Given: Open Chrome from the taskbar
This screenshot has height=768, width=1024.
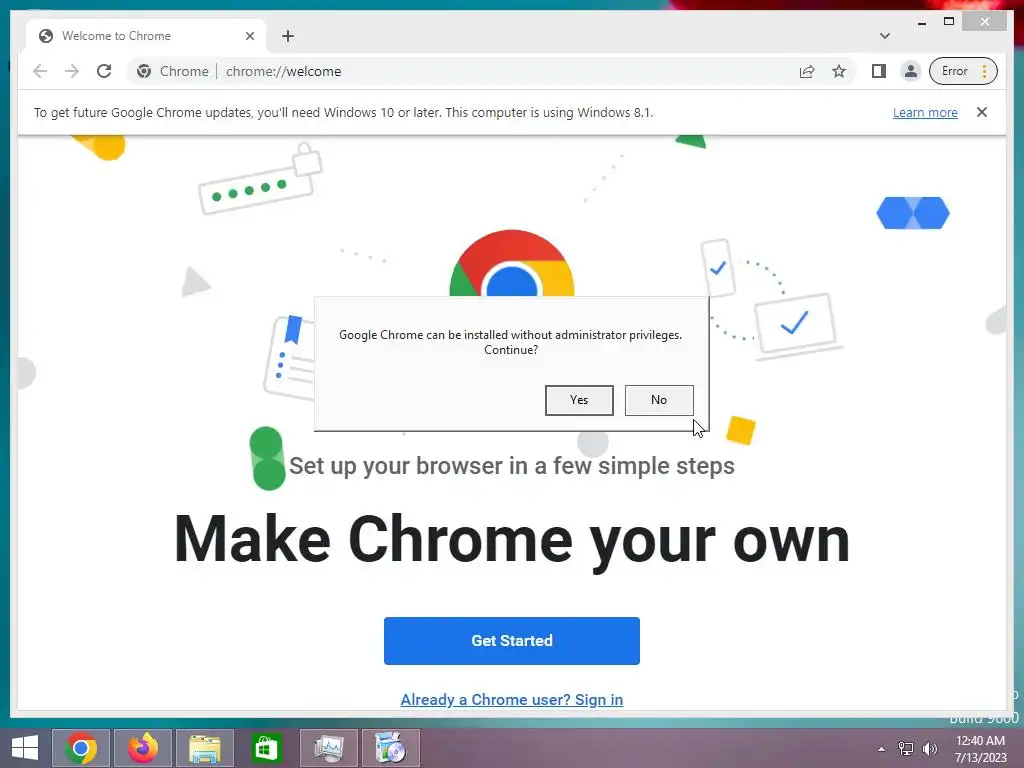Looking at the screenshot, I should [81, 748].
